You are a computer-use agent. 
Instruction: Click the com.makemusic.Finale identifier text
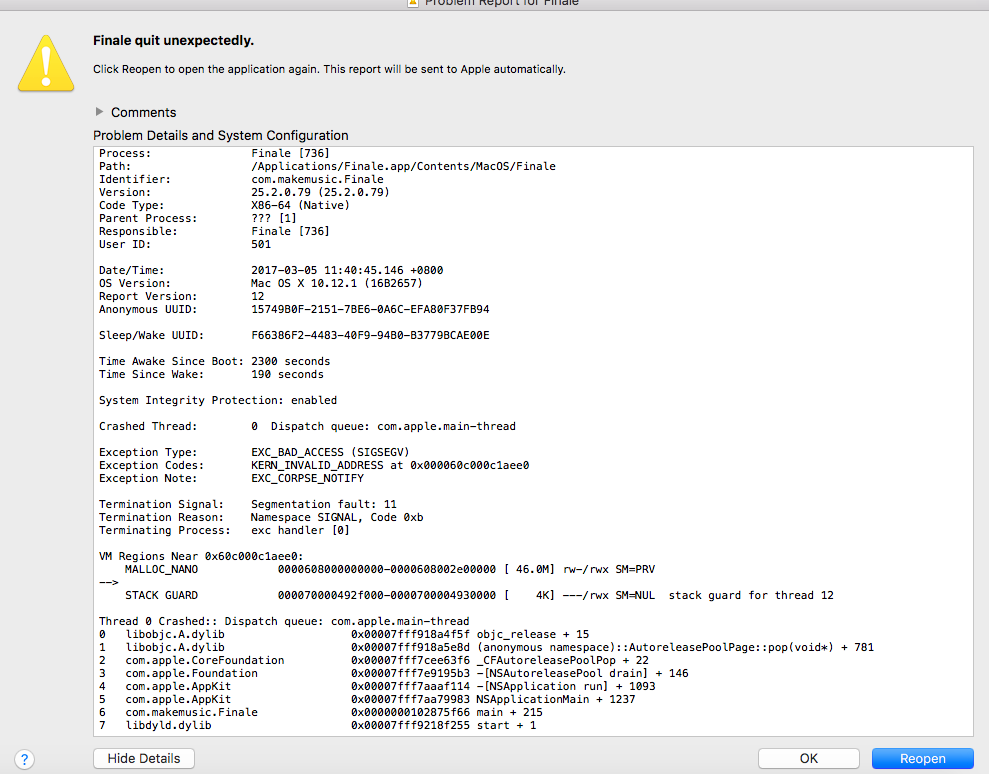click(316, 180)
